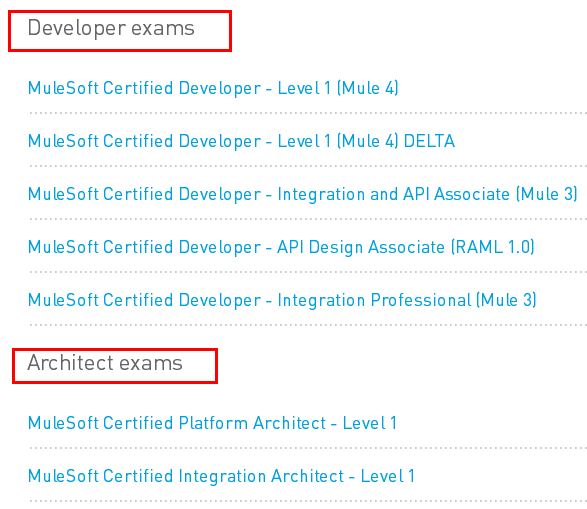This screenshot has width=587, height=509.
Task: Select Integration Professional (Mule 3) exam link
Action: (282, 301)
